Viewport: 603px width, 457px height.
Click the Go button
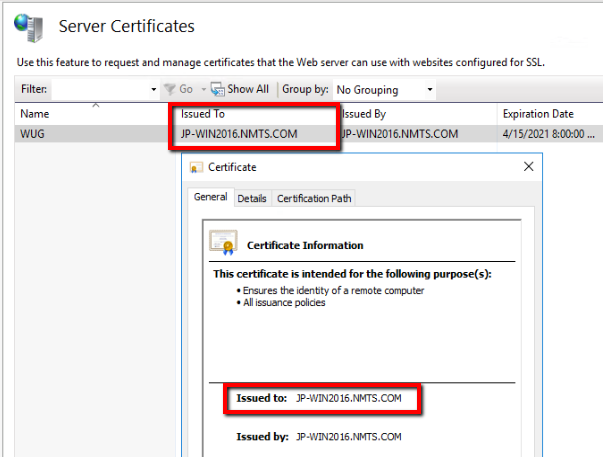pyautogui.click(x=178, y=90)
